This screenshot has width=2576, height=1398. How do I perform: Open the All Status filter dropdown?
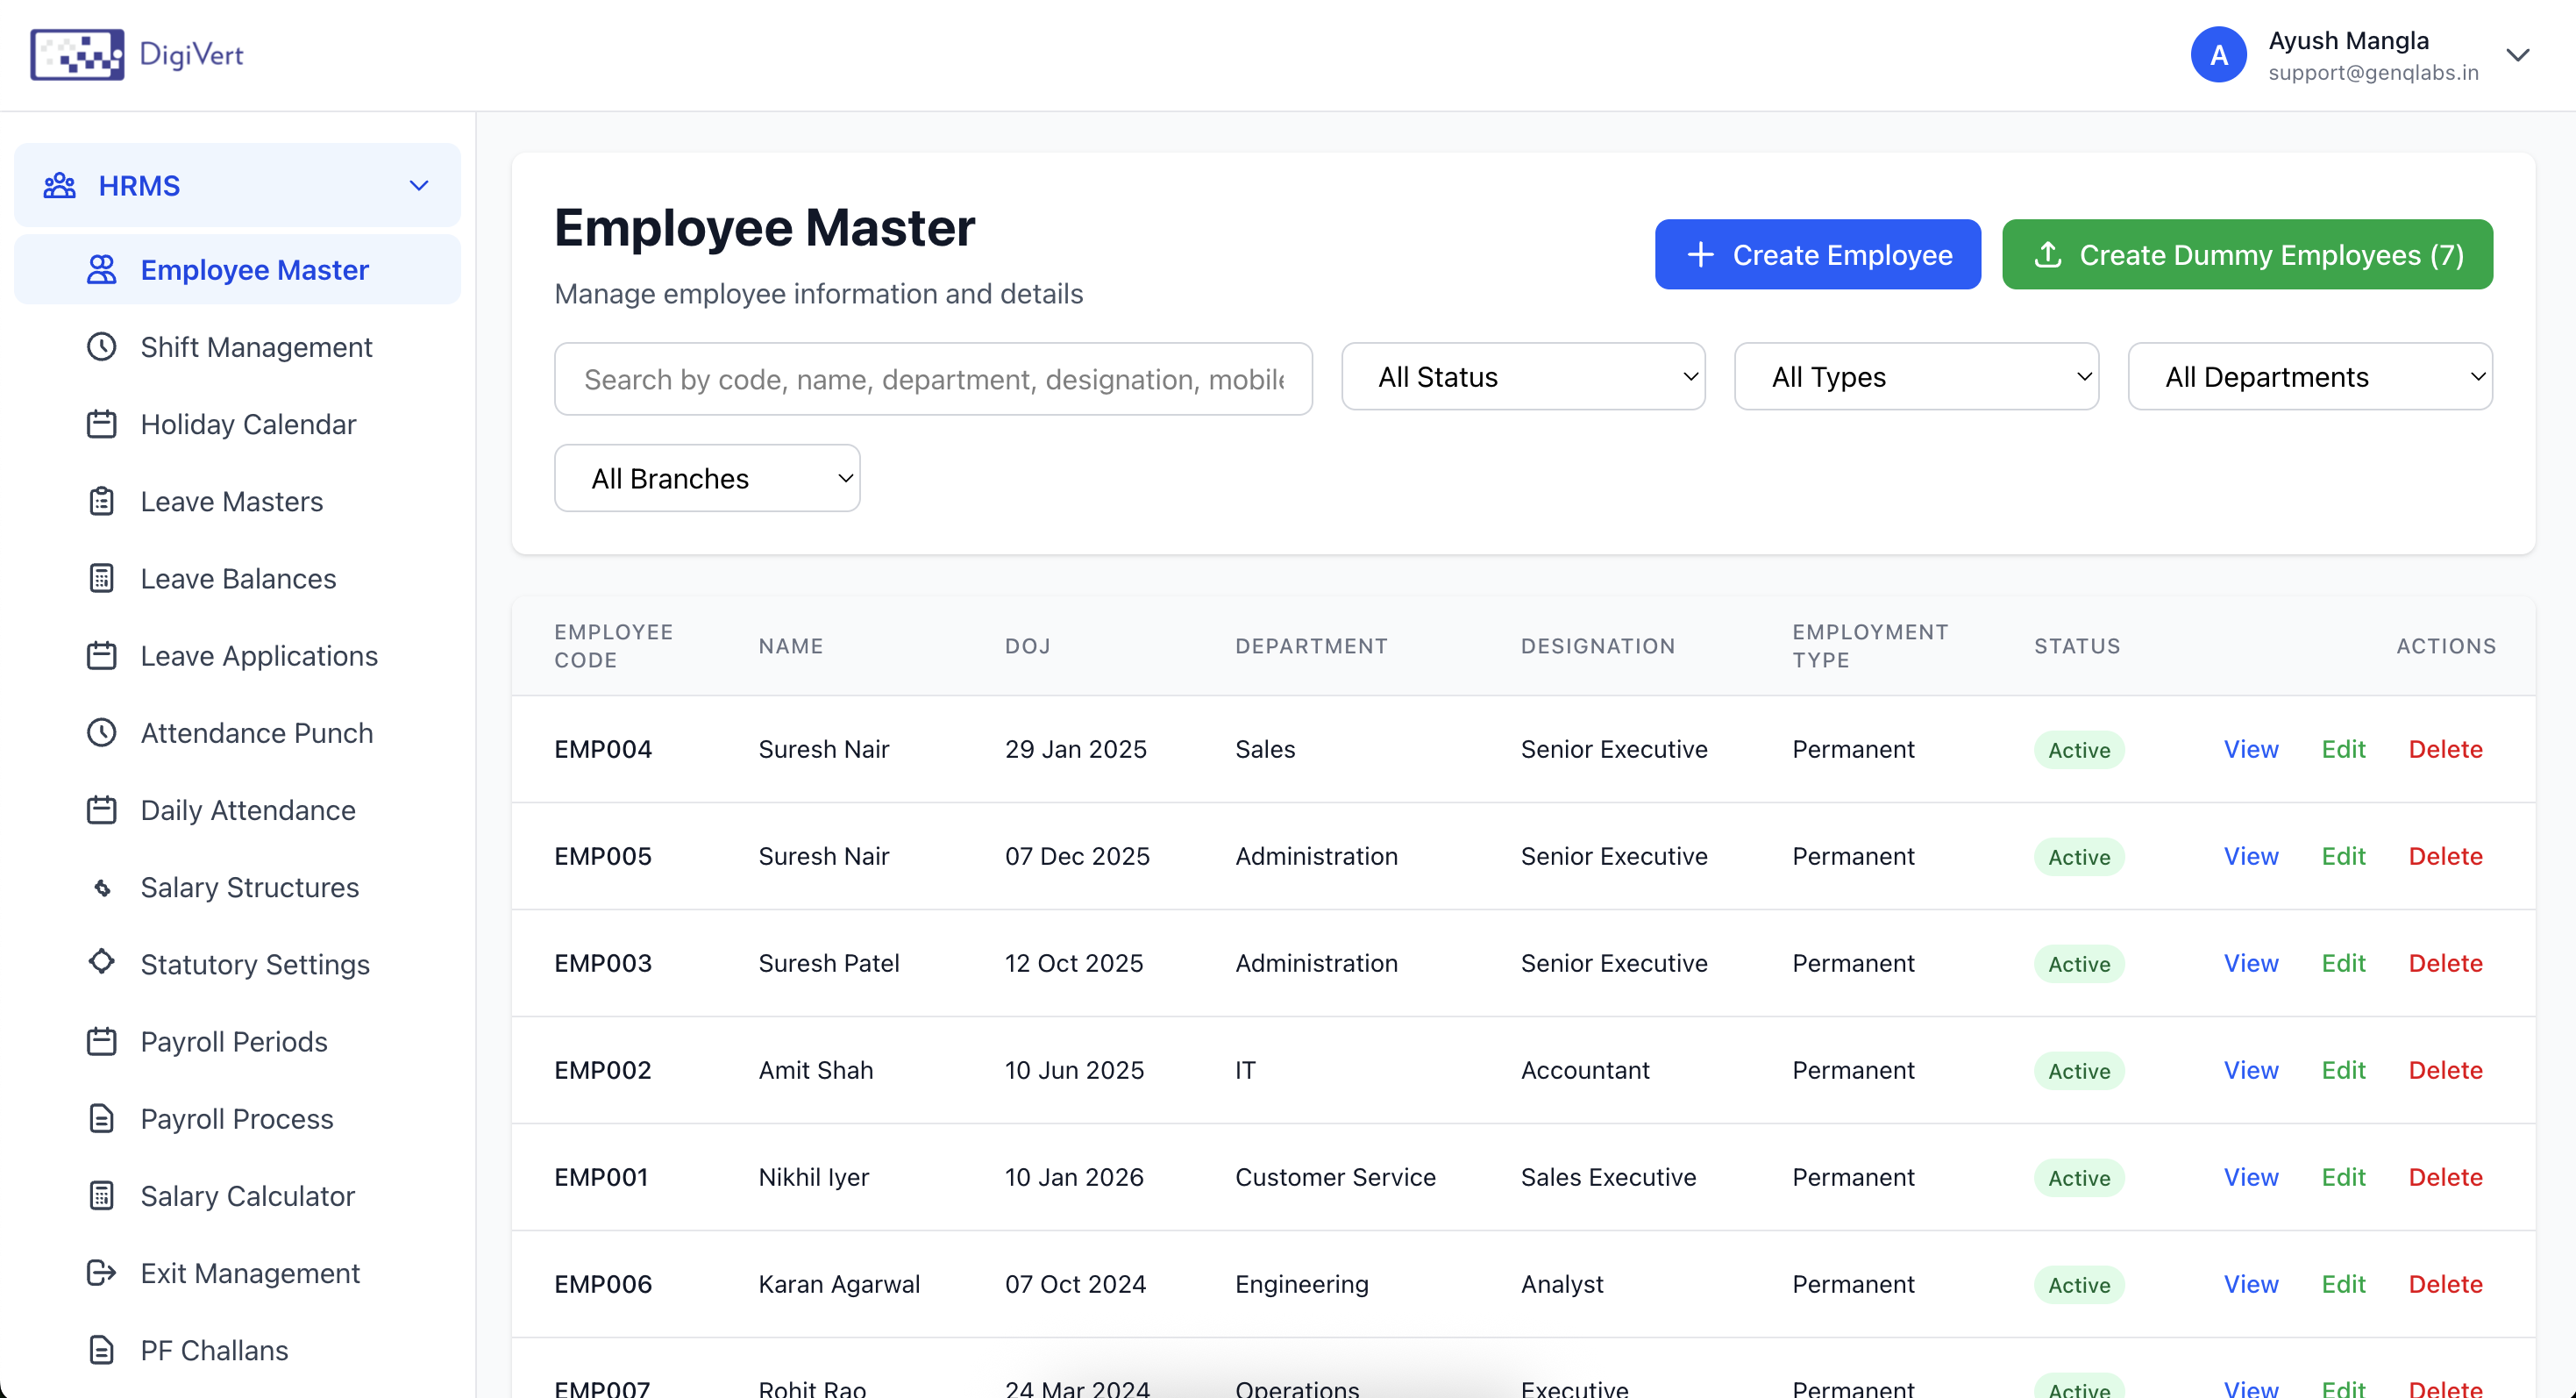click(x=1522, y=377)
